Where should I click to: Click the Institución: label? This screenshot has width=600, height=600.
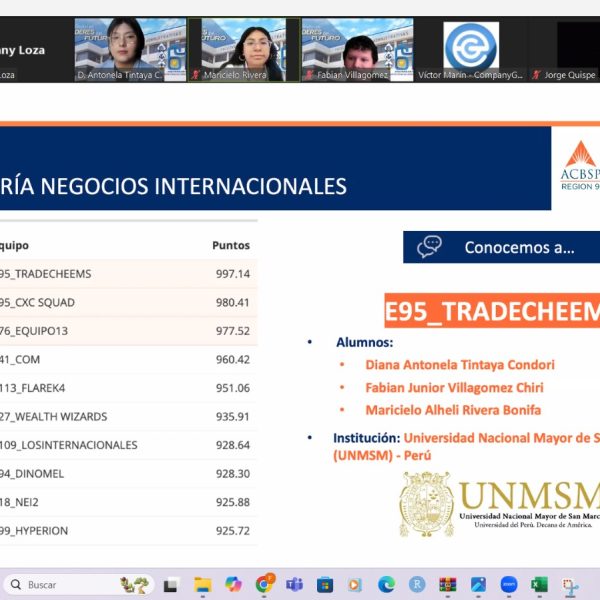[x=367, y=438]
